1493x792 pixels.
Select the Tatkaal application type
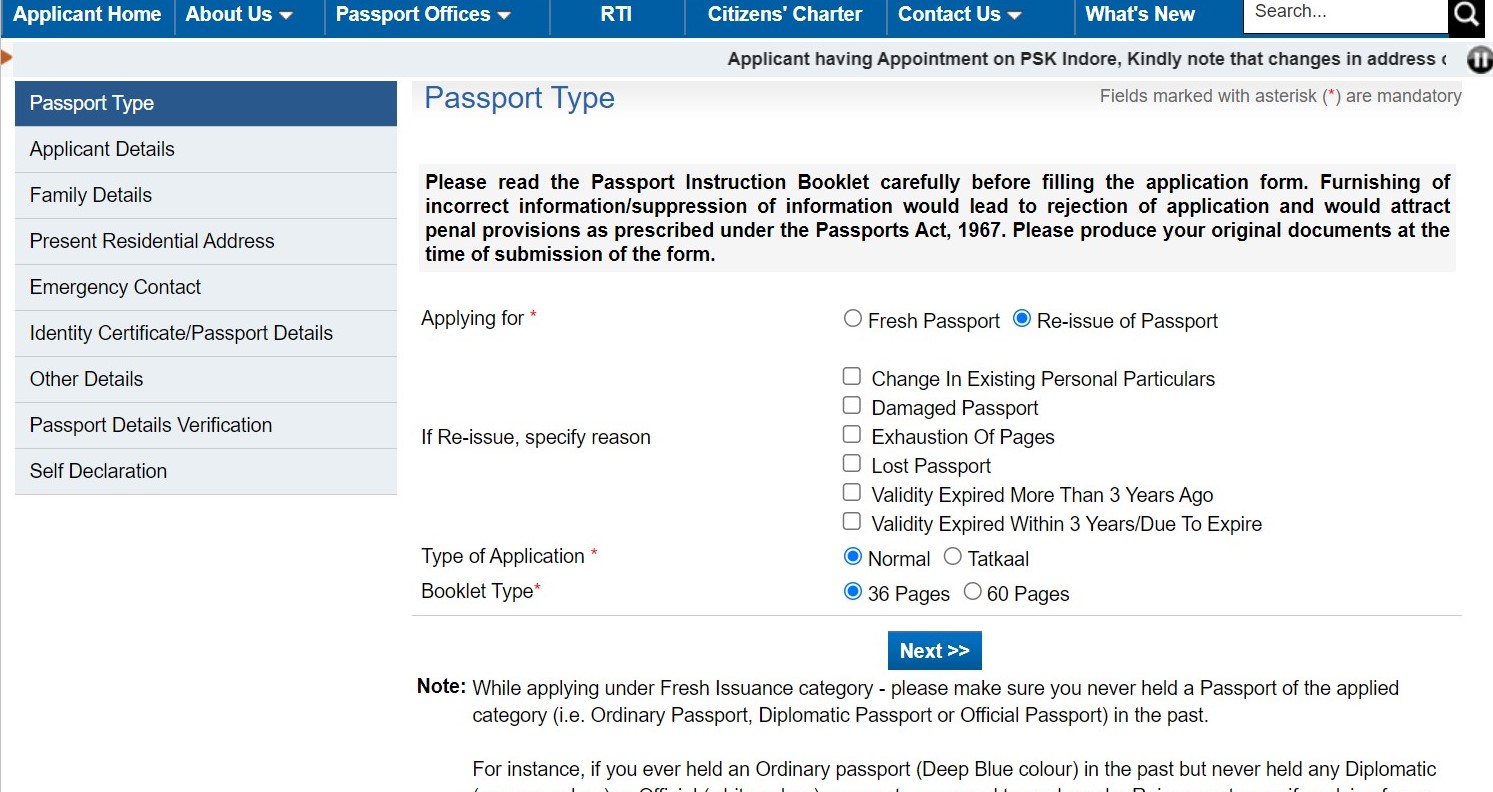tap(953, 557)
